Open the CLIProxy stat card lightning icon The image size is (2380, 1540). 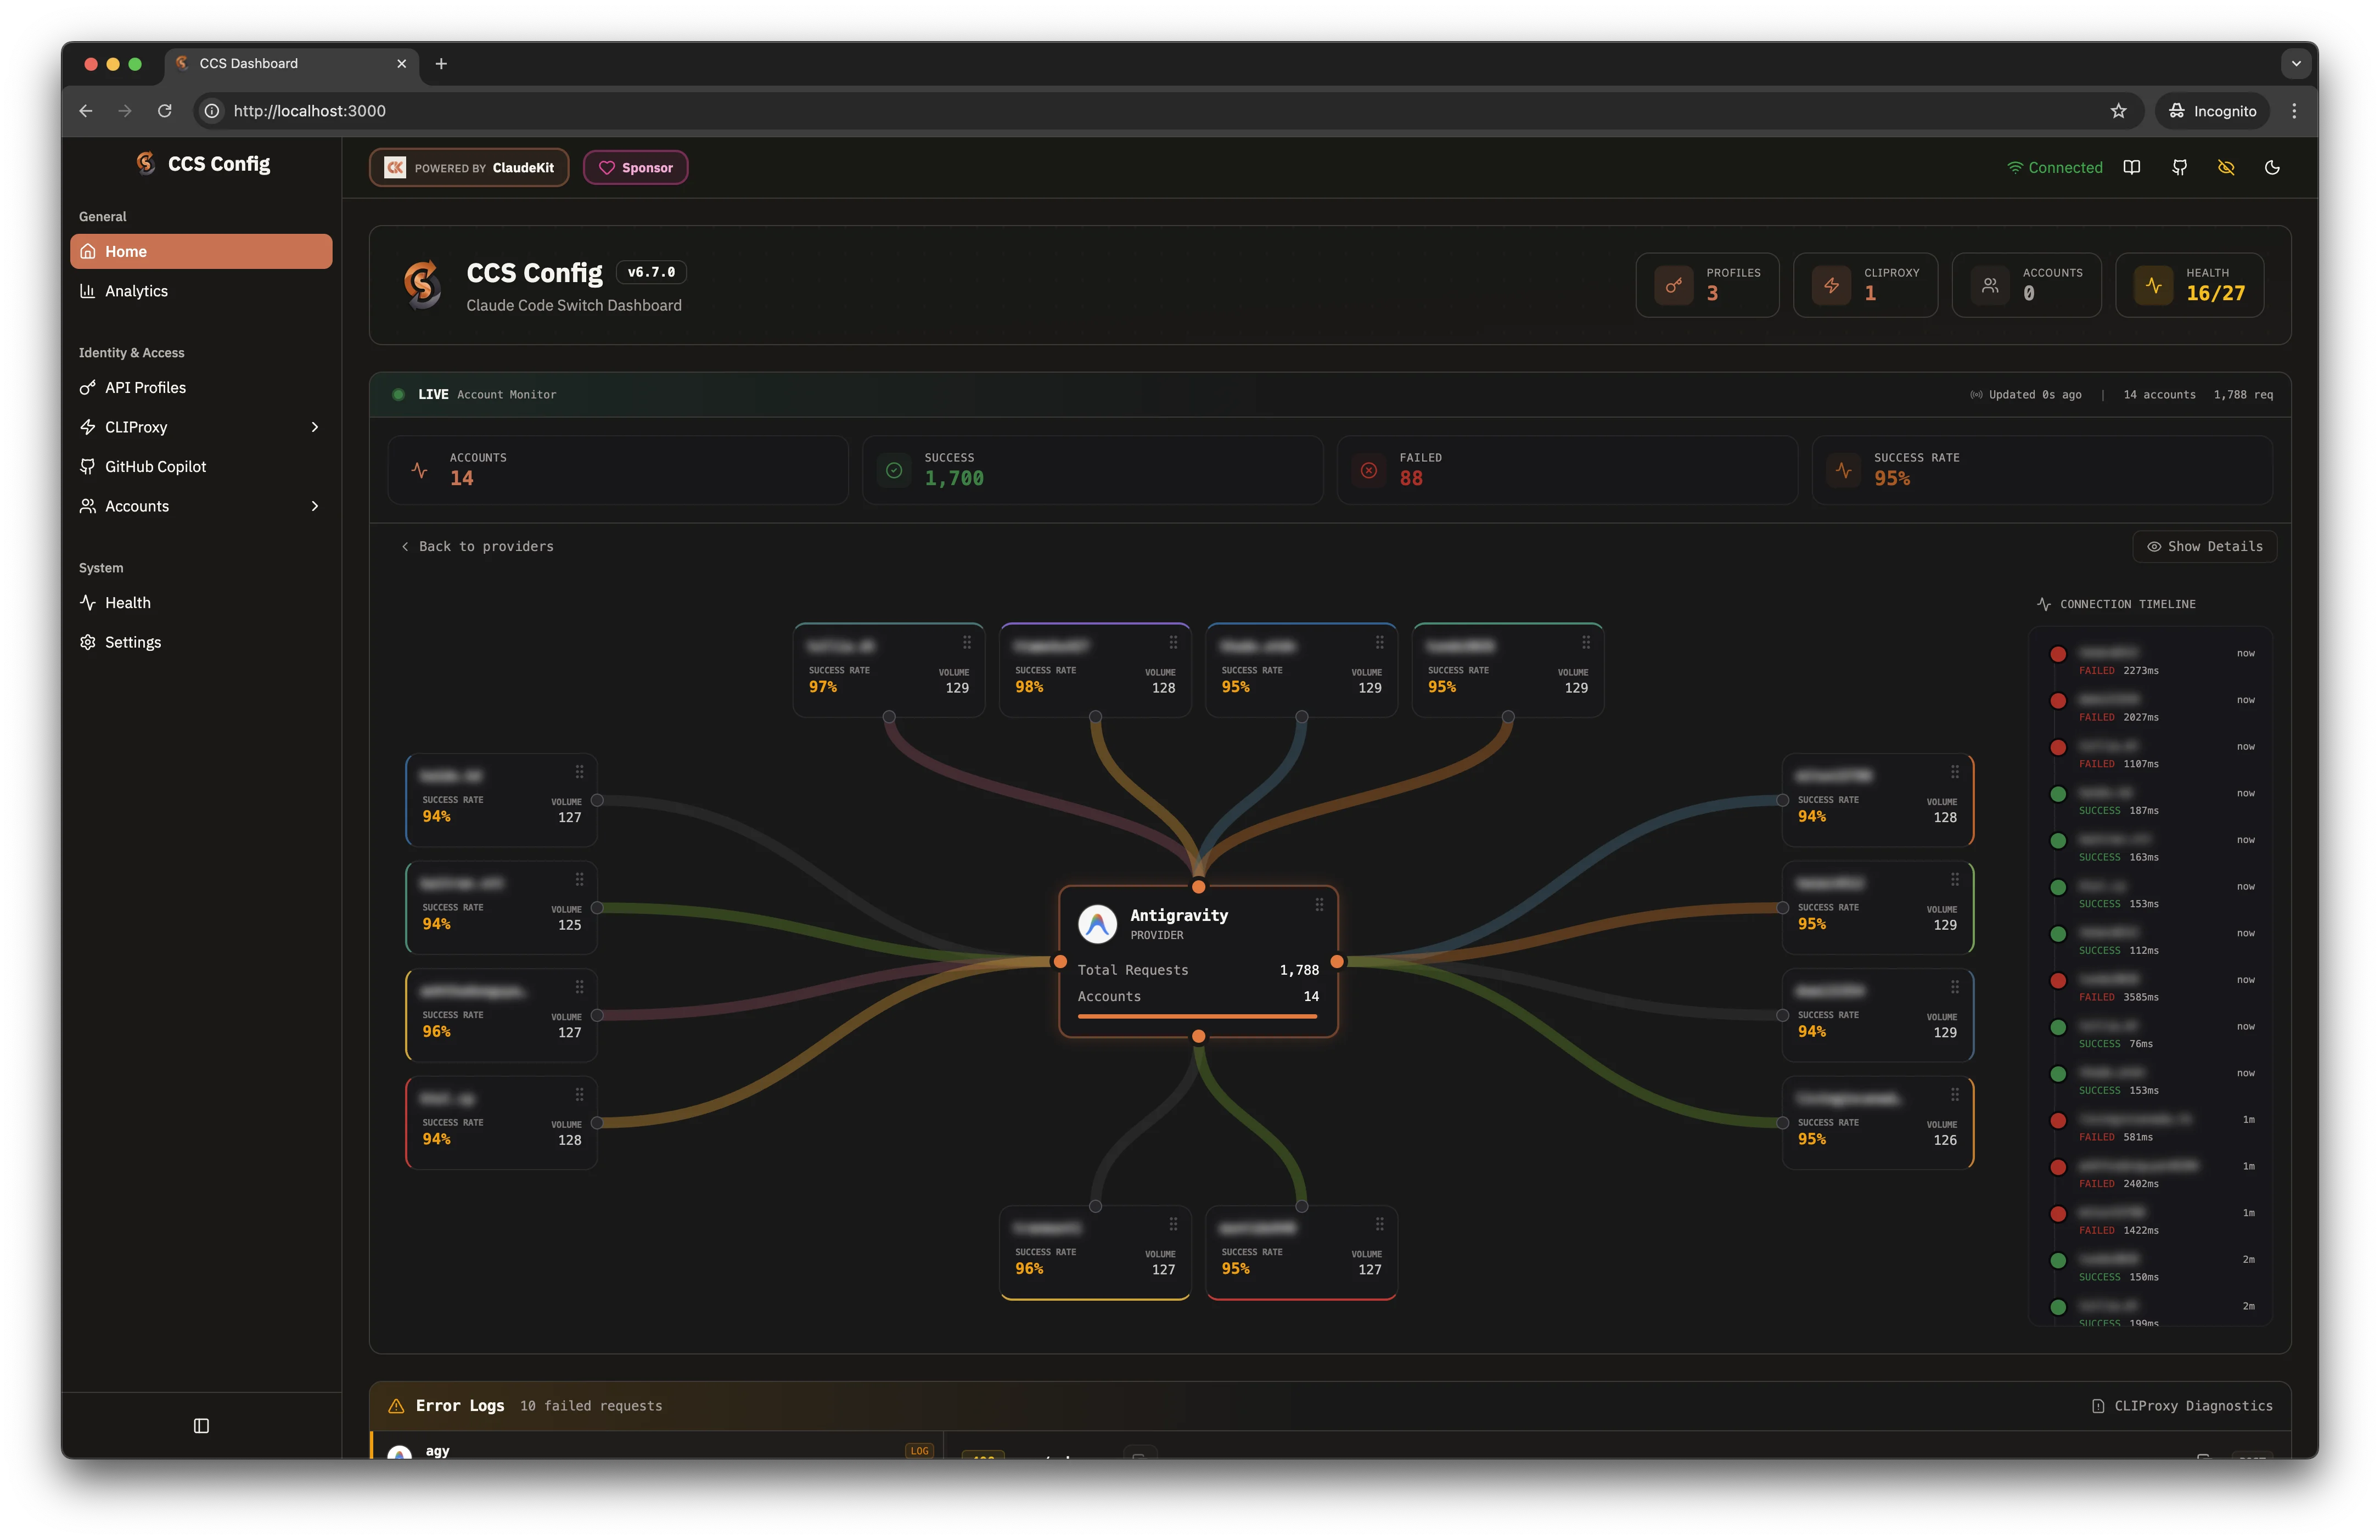pyautogui.click(x=1833, y=285)
